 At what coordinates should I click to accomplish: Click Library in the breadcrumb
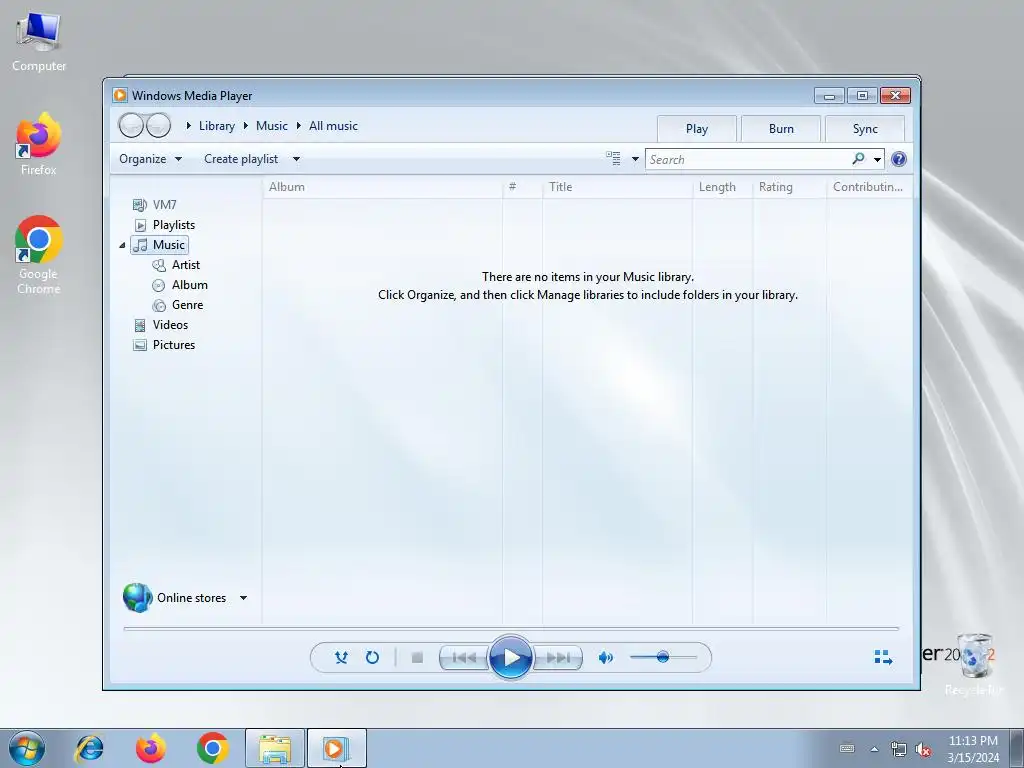click(217, 126)
